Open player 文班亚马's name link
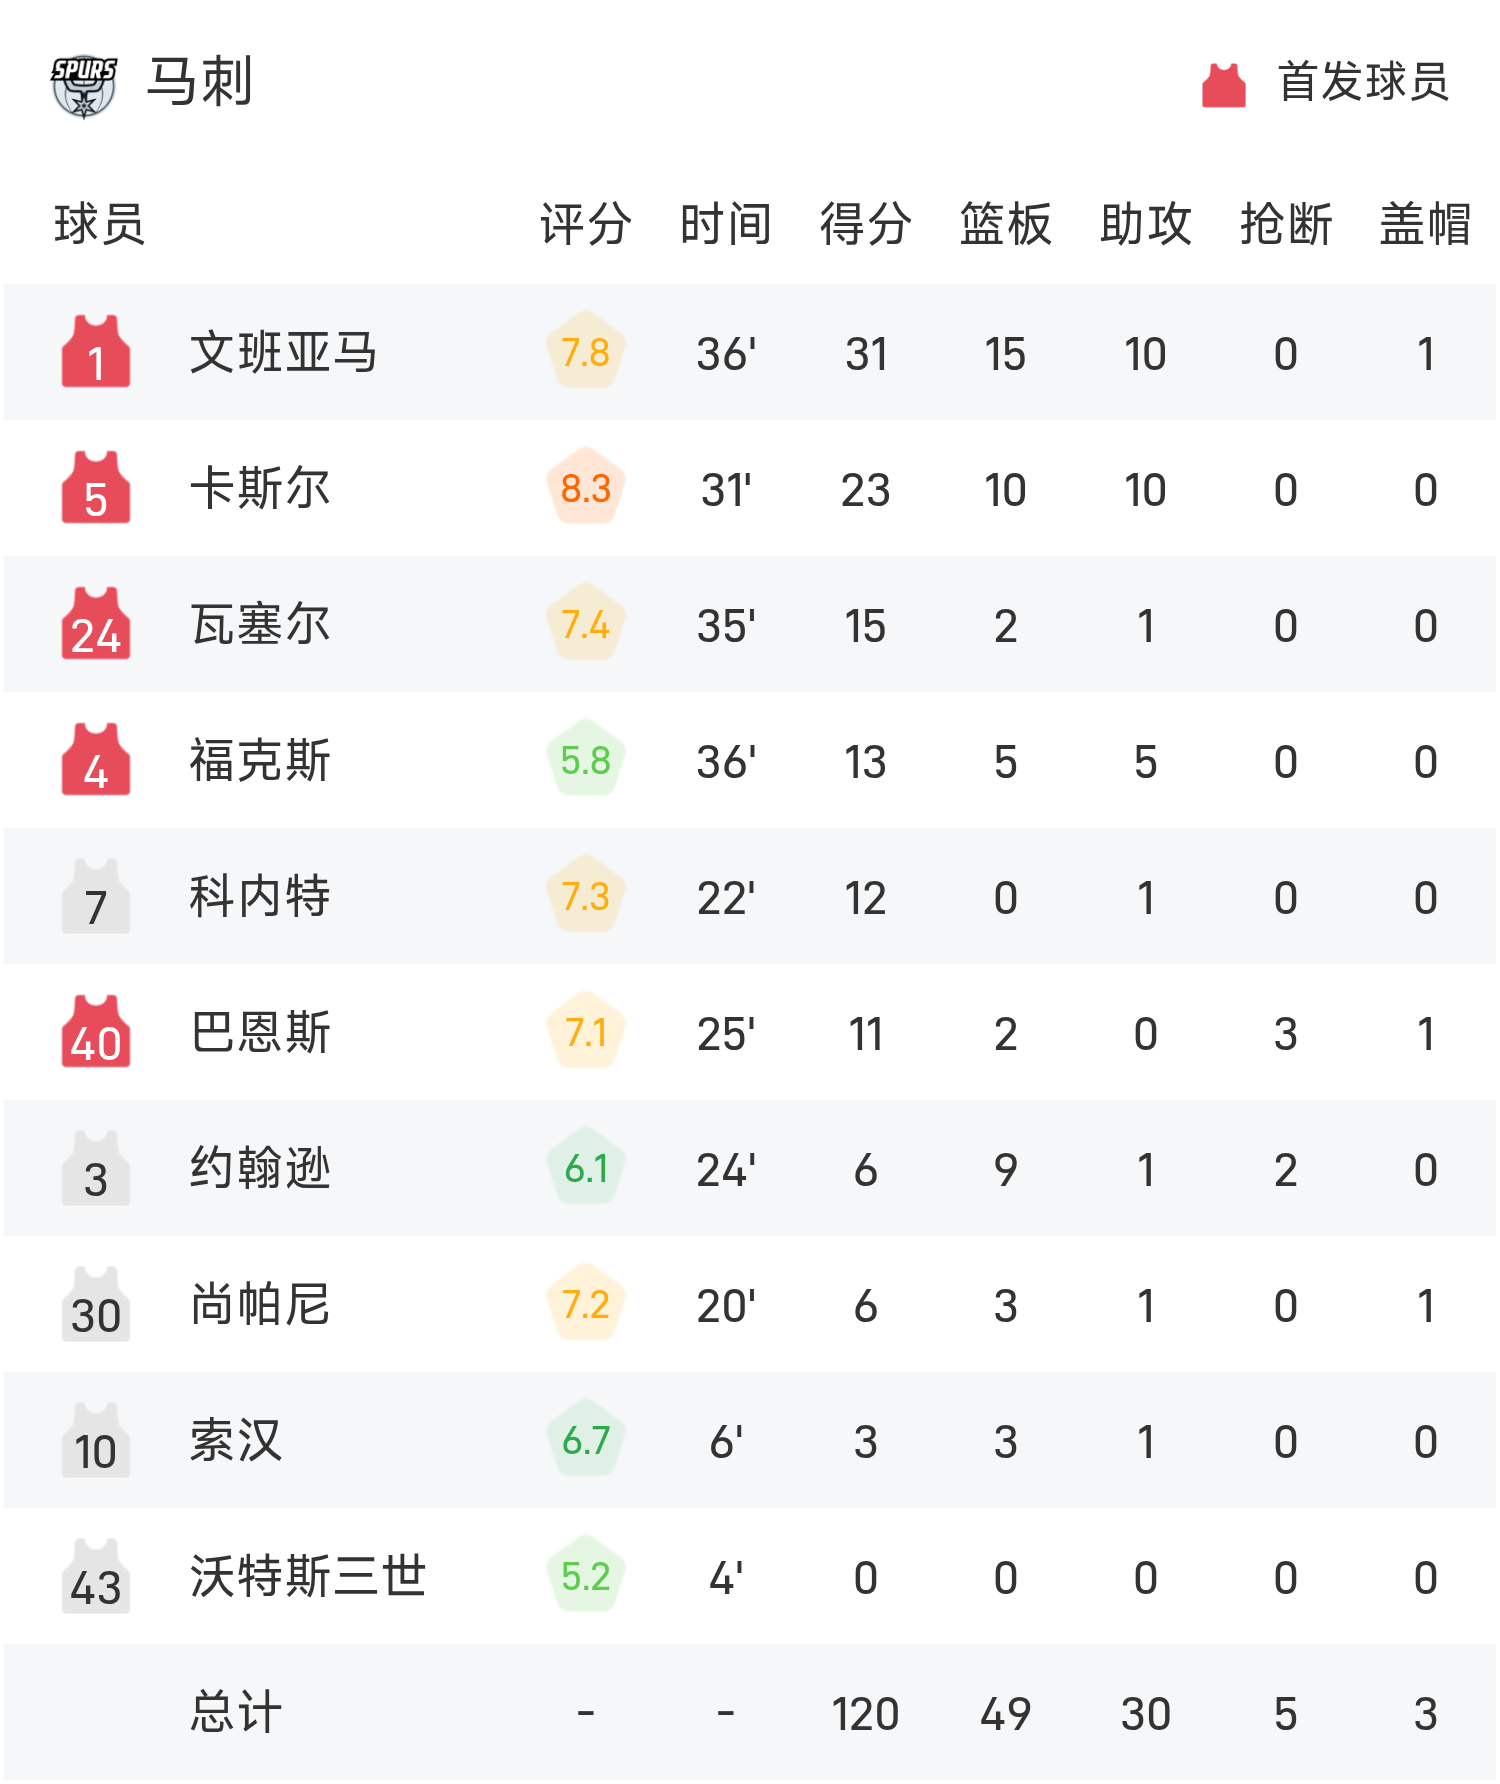 click(x=283, y=353)
